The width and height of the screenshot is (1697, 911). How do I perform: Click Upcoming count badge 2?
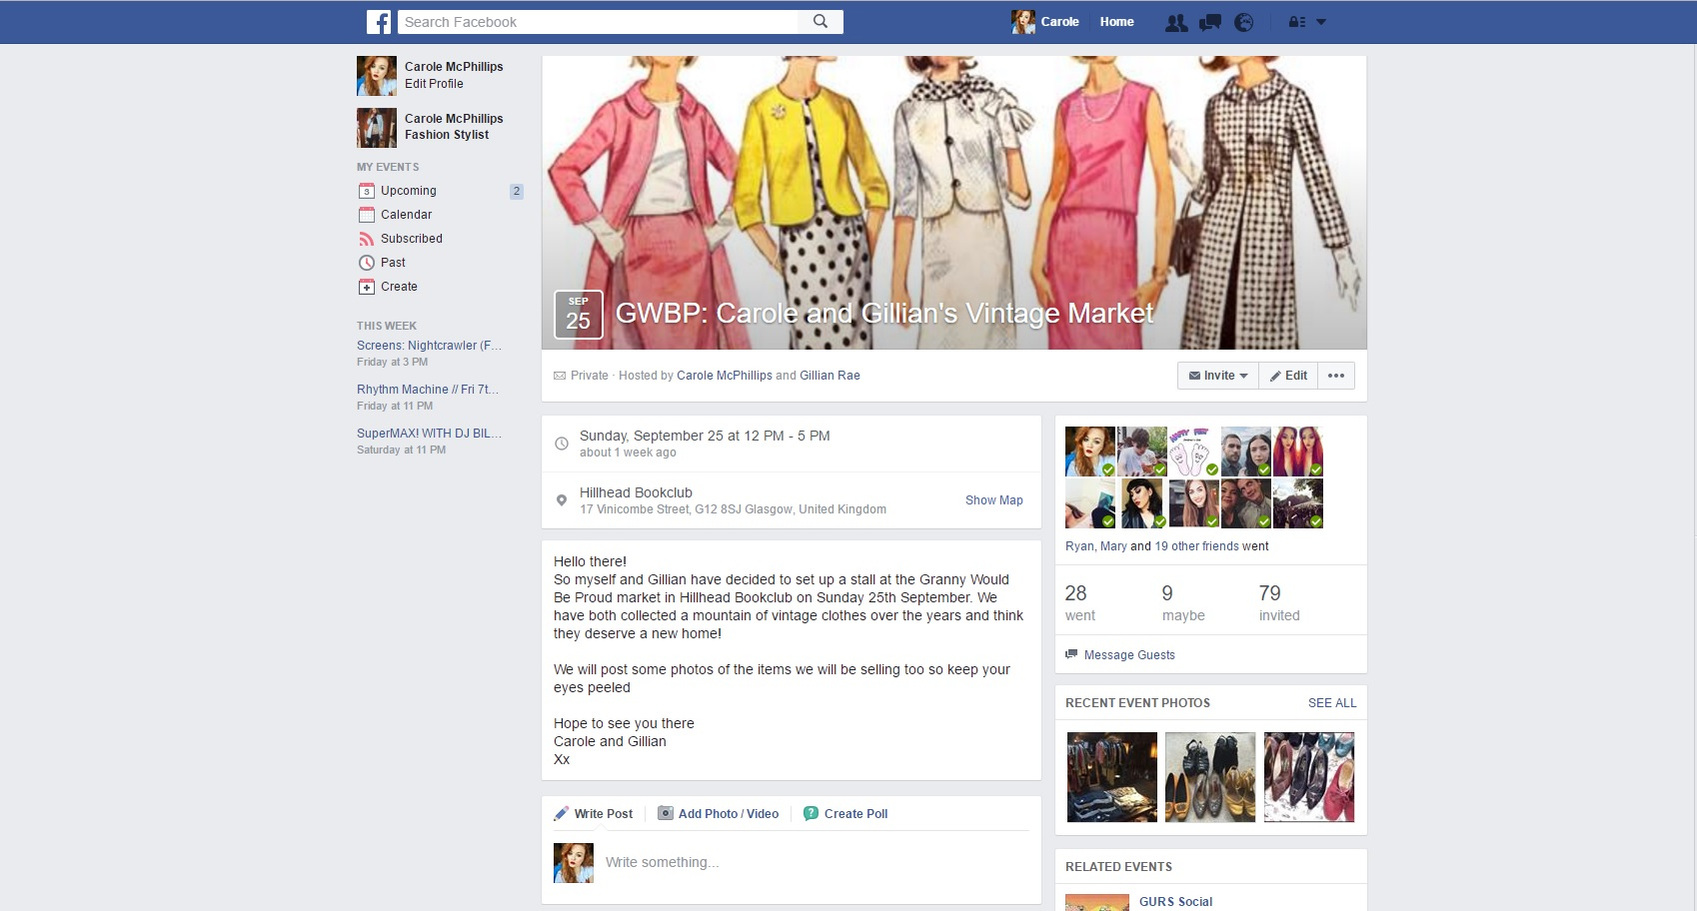point(516,191)
